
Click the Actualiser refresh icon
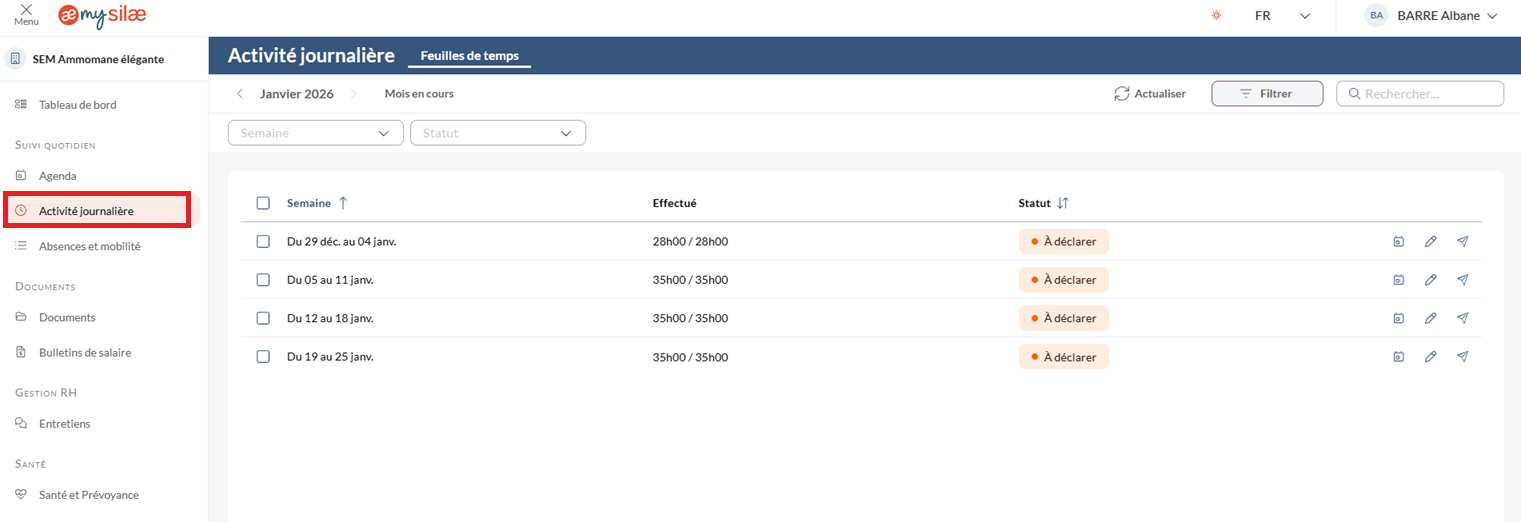pyautogui.click(x=1122, y=94)
